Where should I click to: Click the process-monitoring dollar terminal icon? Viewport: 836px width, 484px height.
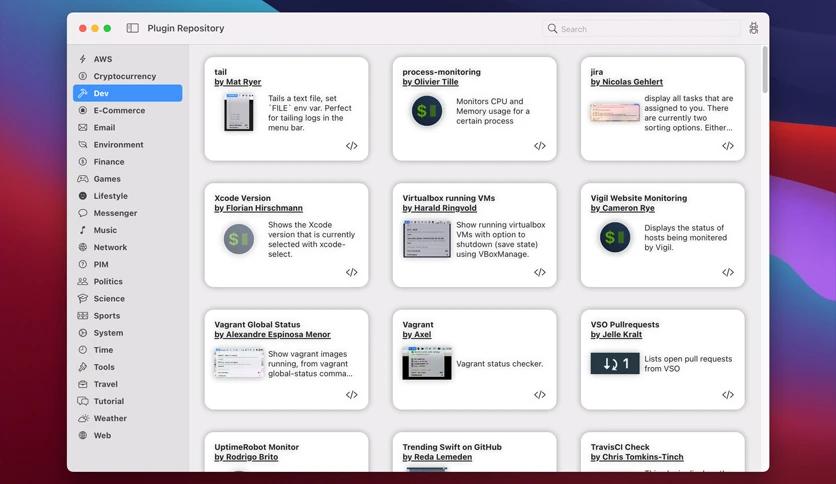427,111
